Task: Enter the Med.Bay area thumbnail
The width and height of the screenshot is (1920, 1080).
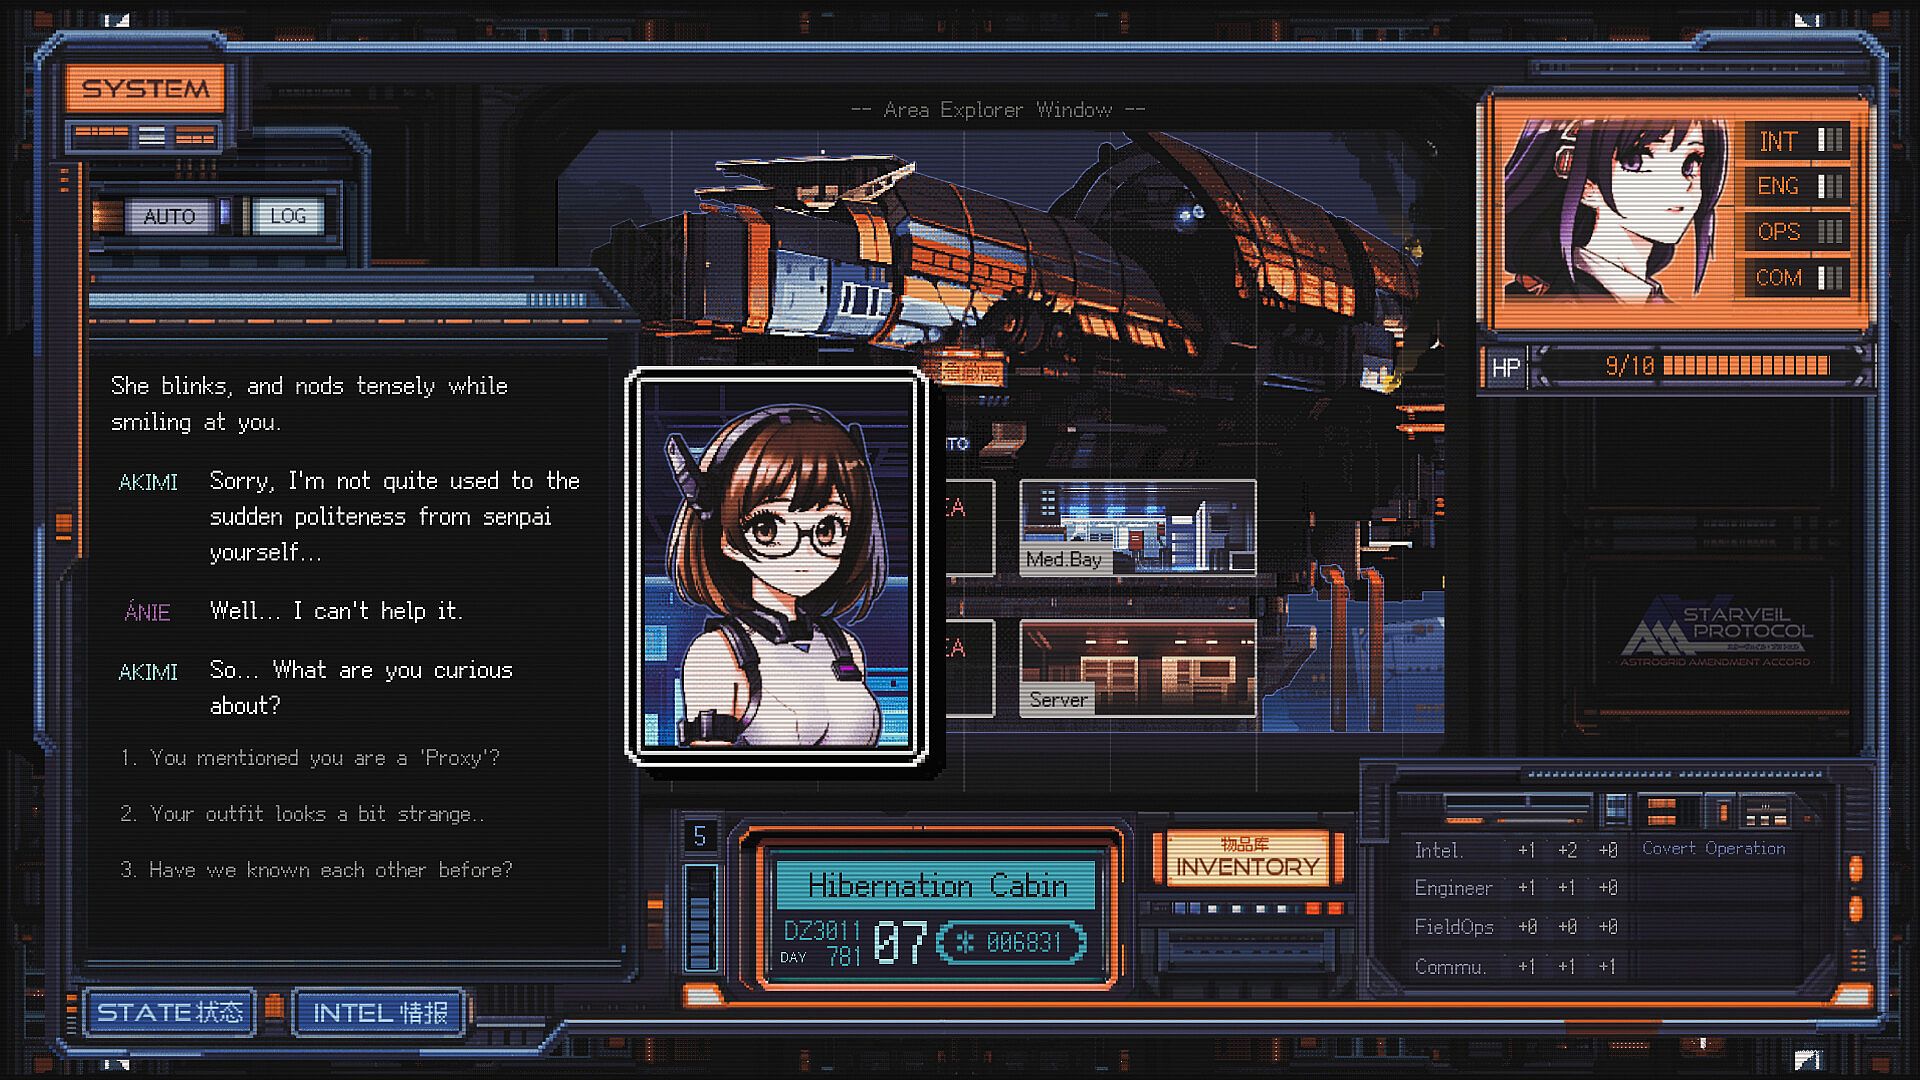Action: tap(1137, 527)
